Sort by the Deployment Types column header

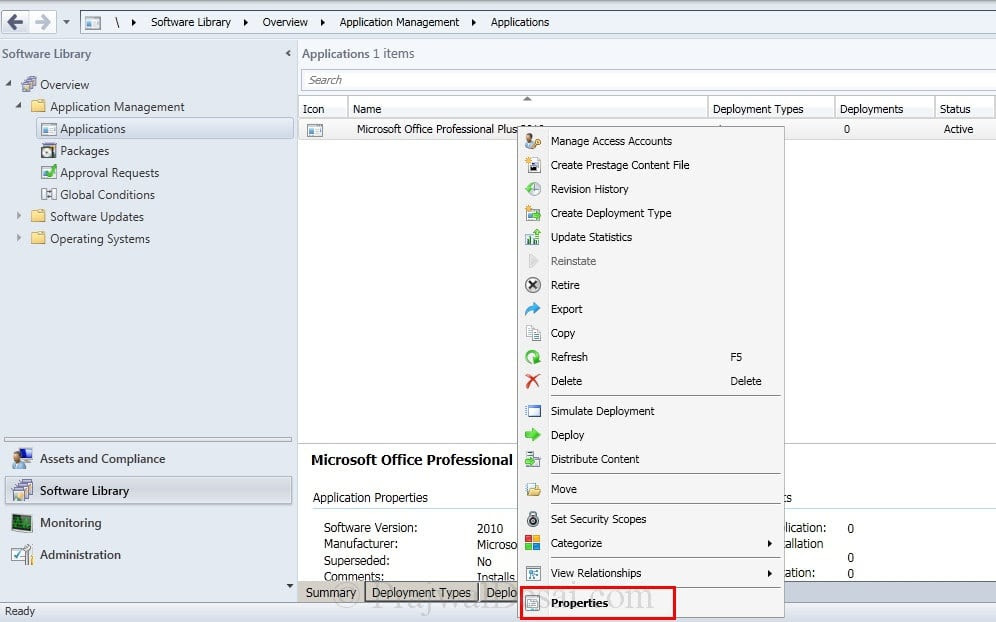771,109
